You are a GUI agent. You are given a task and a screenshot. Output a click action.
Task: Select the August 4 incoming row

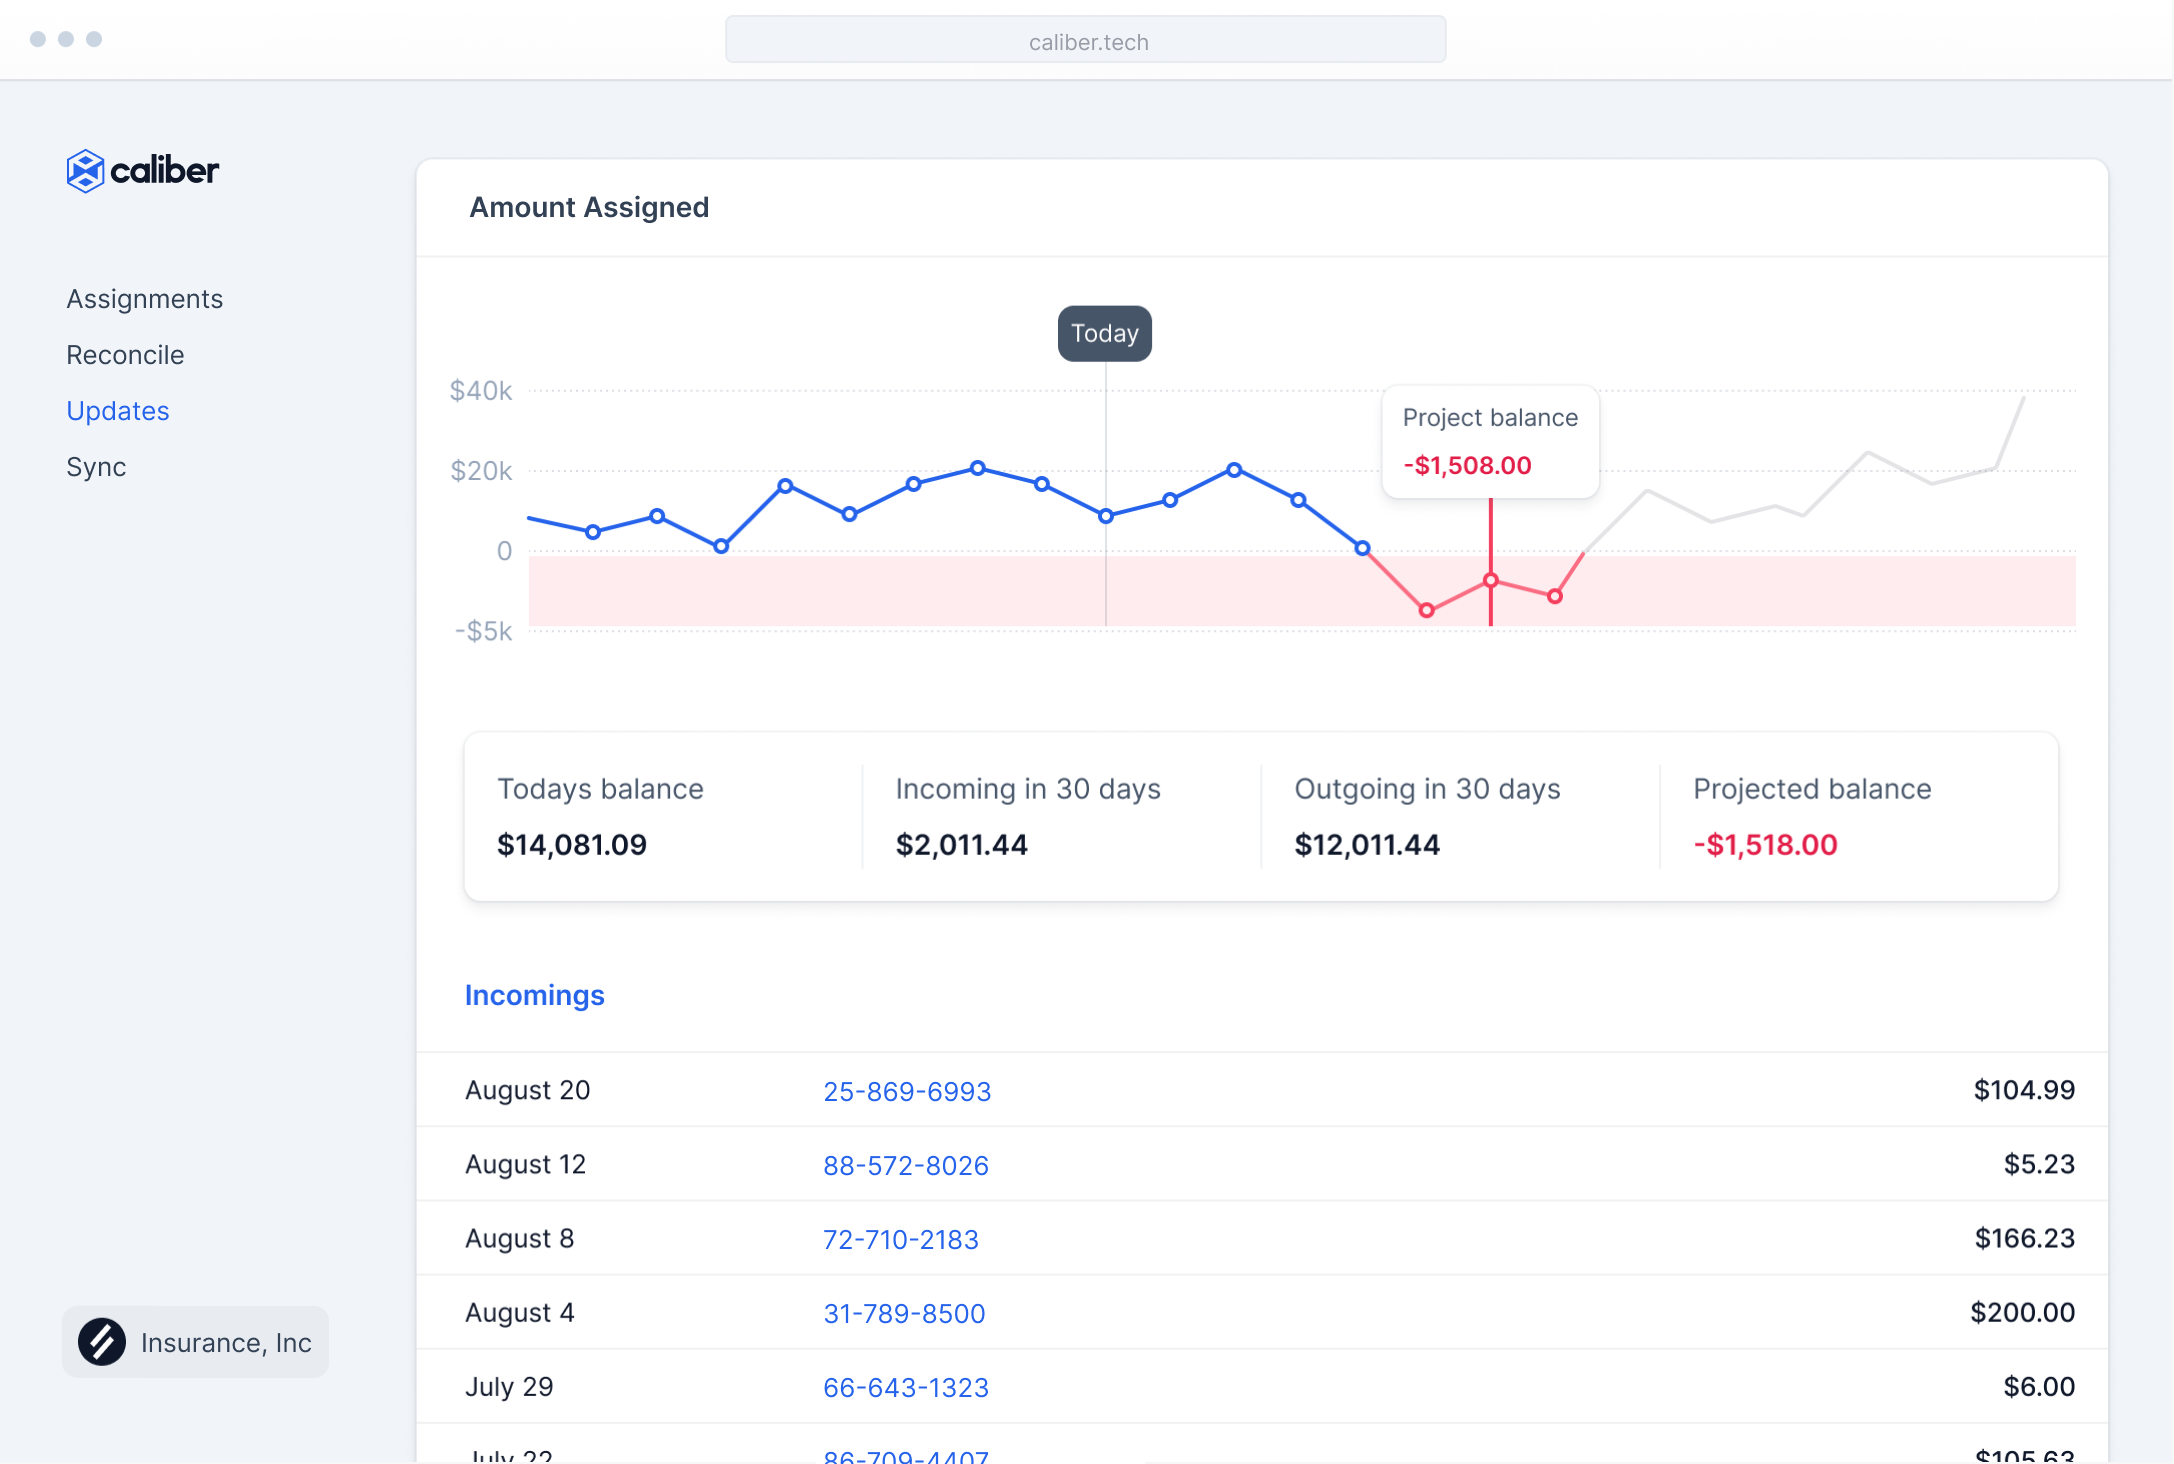tap(1260, 1313)
